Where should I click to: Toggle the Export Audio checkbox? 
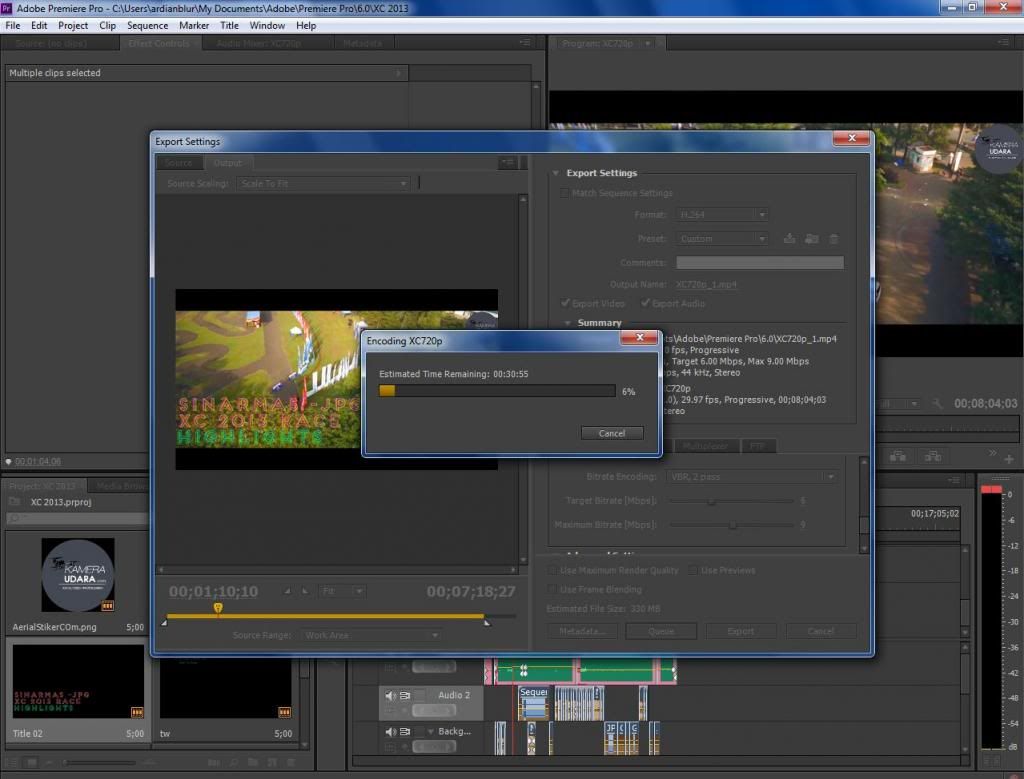pyautogui.click(x=645, y=303)
